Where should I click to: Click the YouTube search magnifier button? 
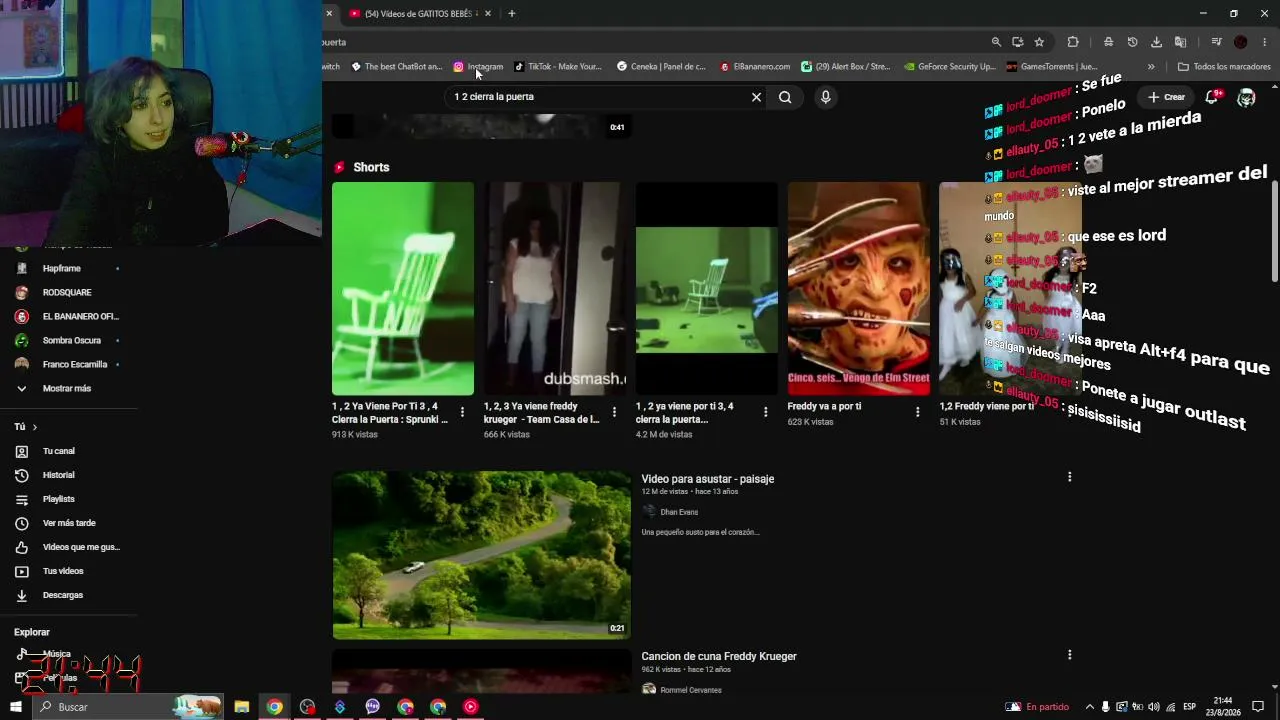point(785,97)
